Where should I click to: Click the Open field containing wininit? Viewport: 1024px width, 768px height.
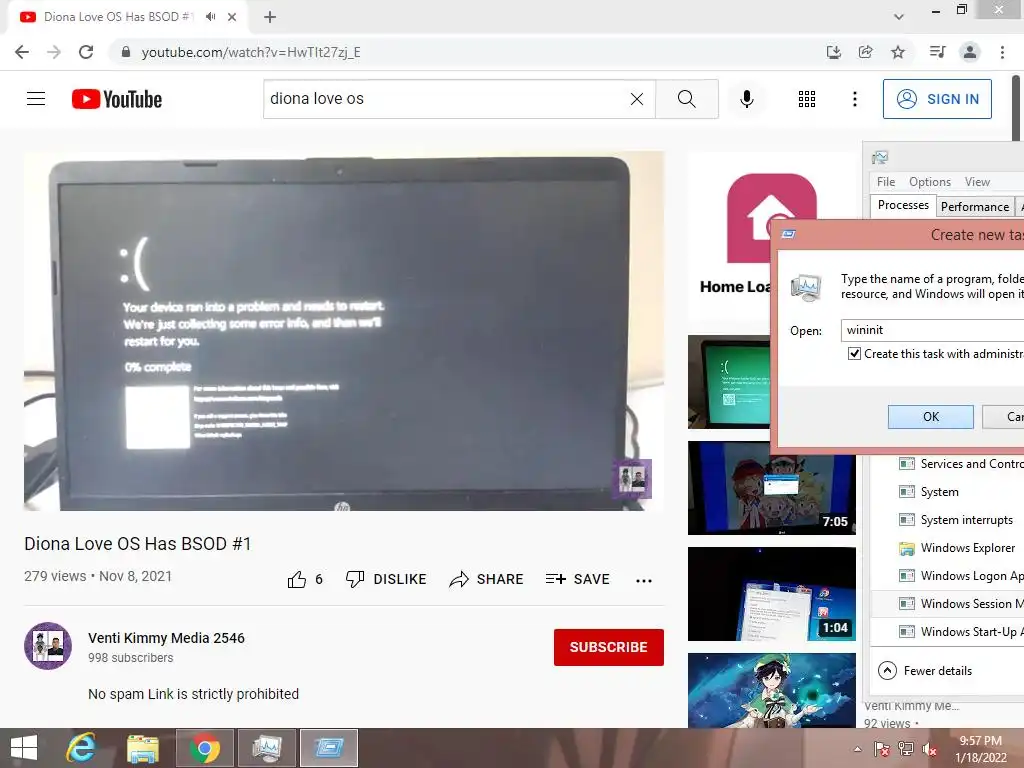[x=933, y=330]
